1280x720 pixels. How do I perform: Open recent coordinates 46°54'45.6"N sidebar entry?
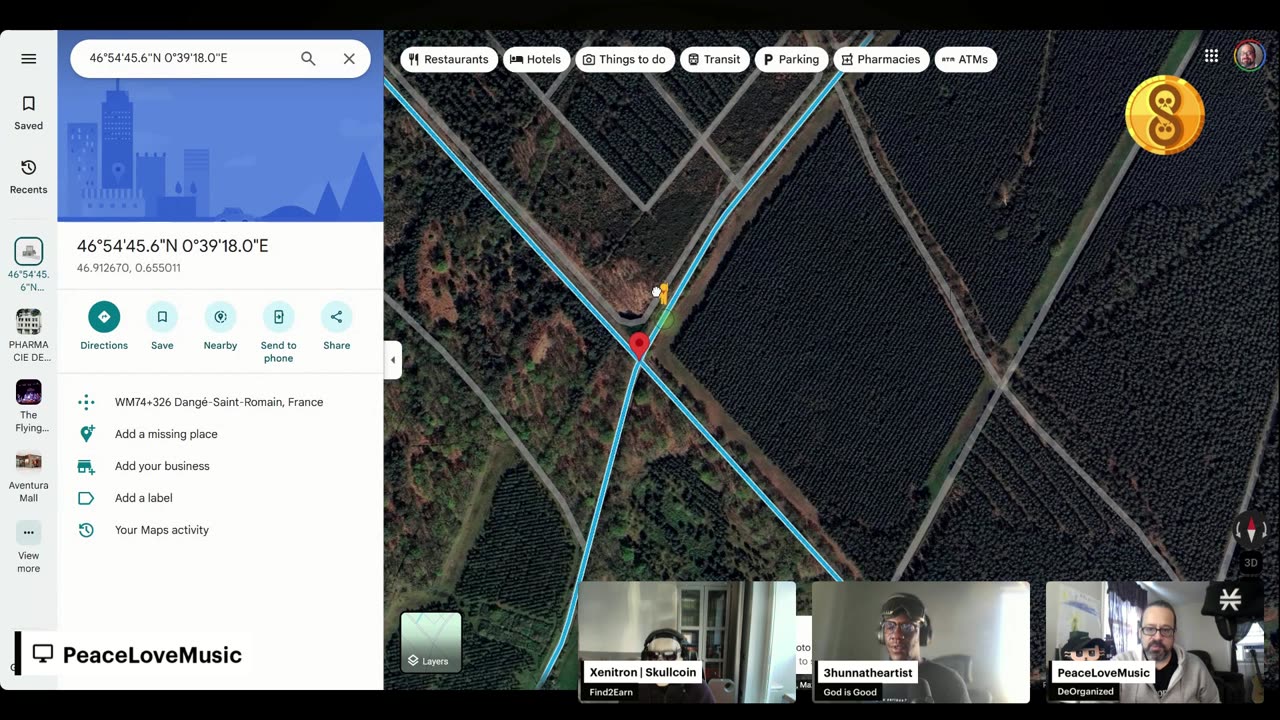28,265
